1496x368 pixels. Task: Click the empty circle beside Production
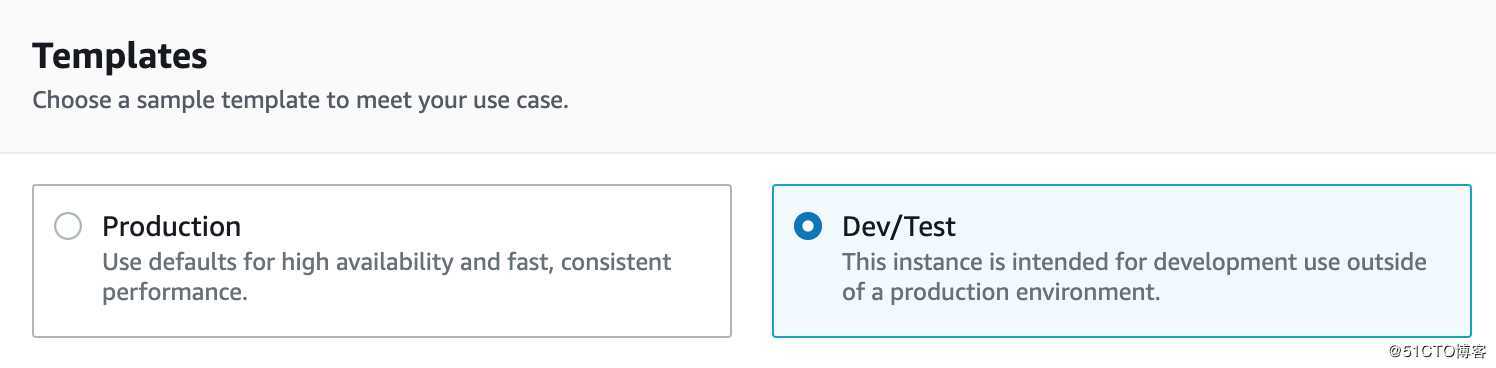68,227
